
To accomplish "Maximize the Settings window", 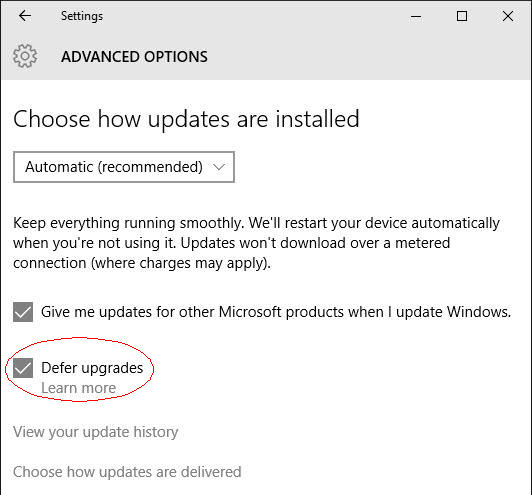I will click(462, 16).
